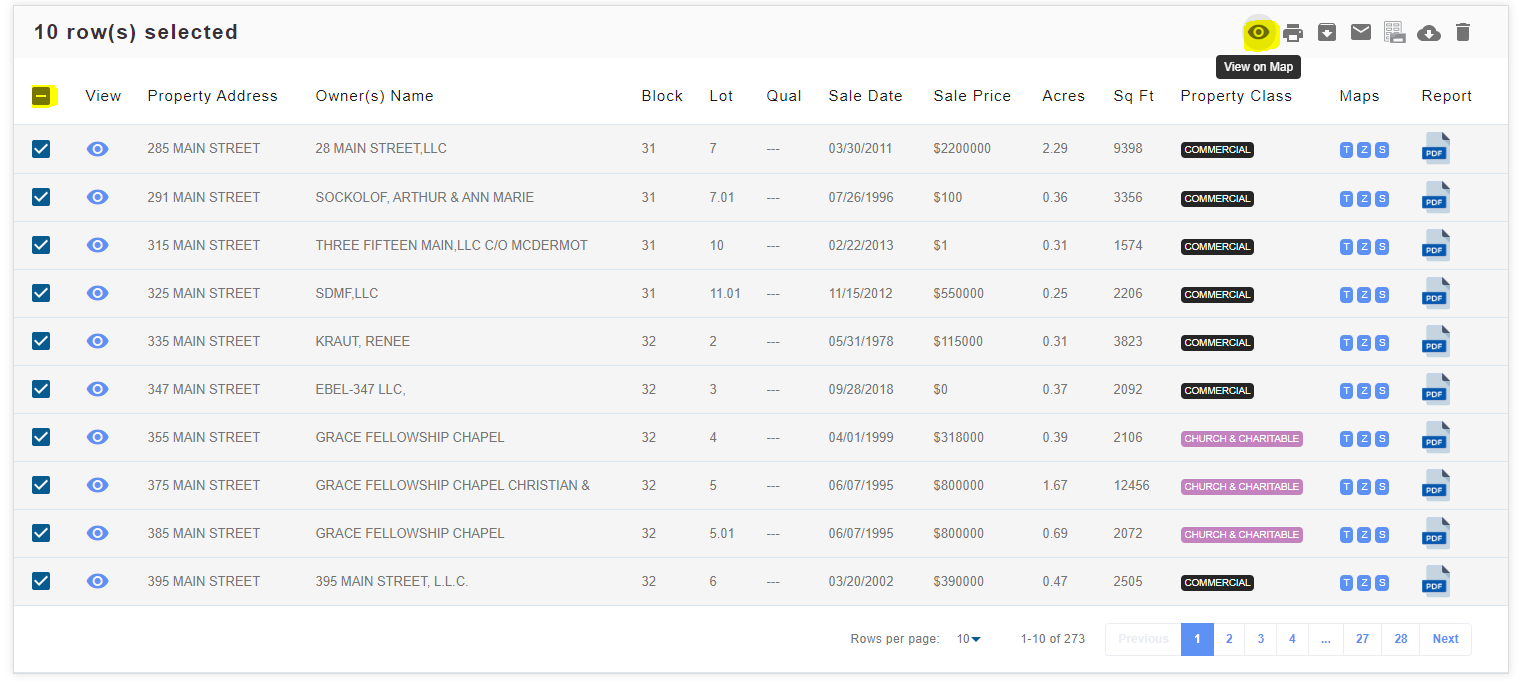Click the sale price $2200000 cell
This screenshot has height=685, width=1526.
pos(962,149)
